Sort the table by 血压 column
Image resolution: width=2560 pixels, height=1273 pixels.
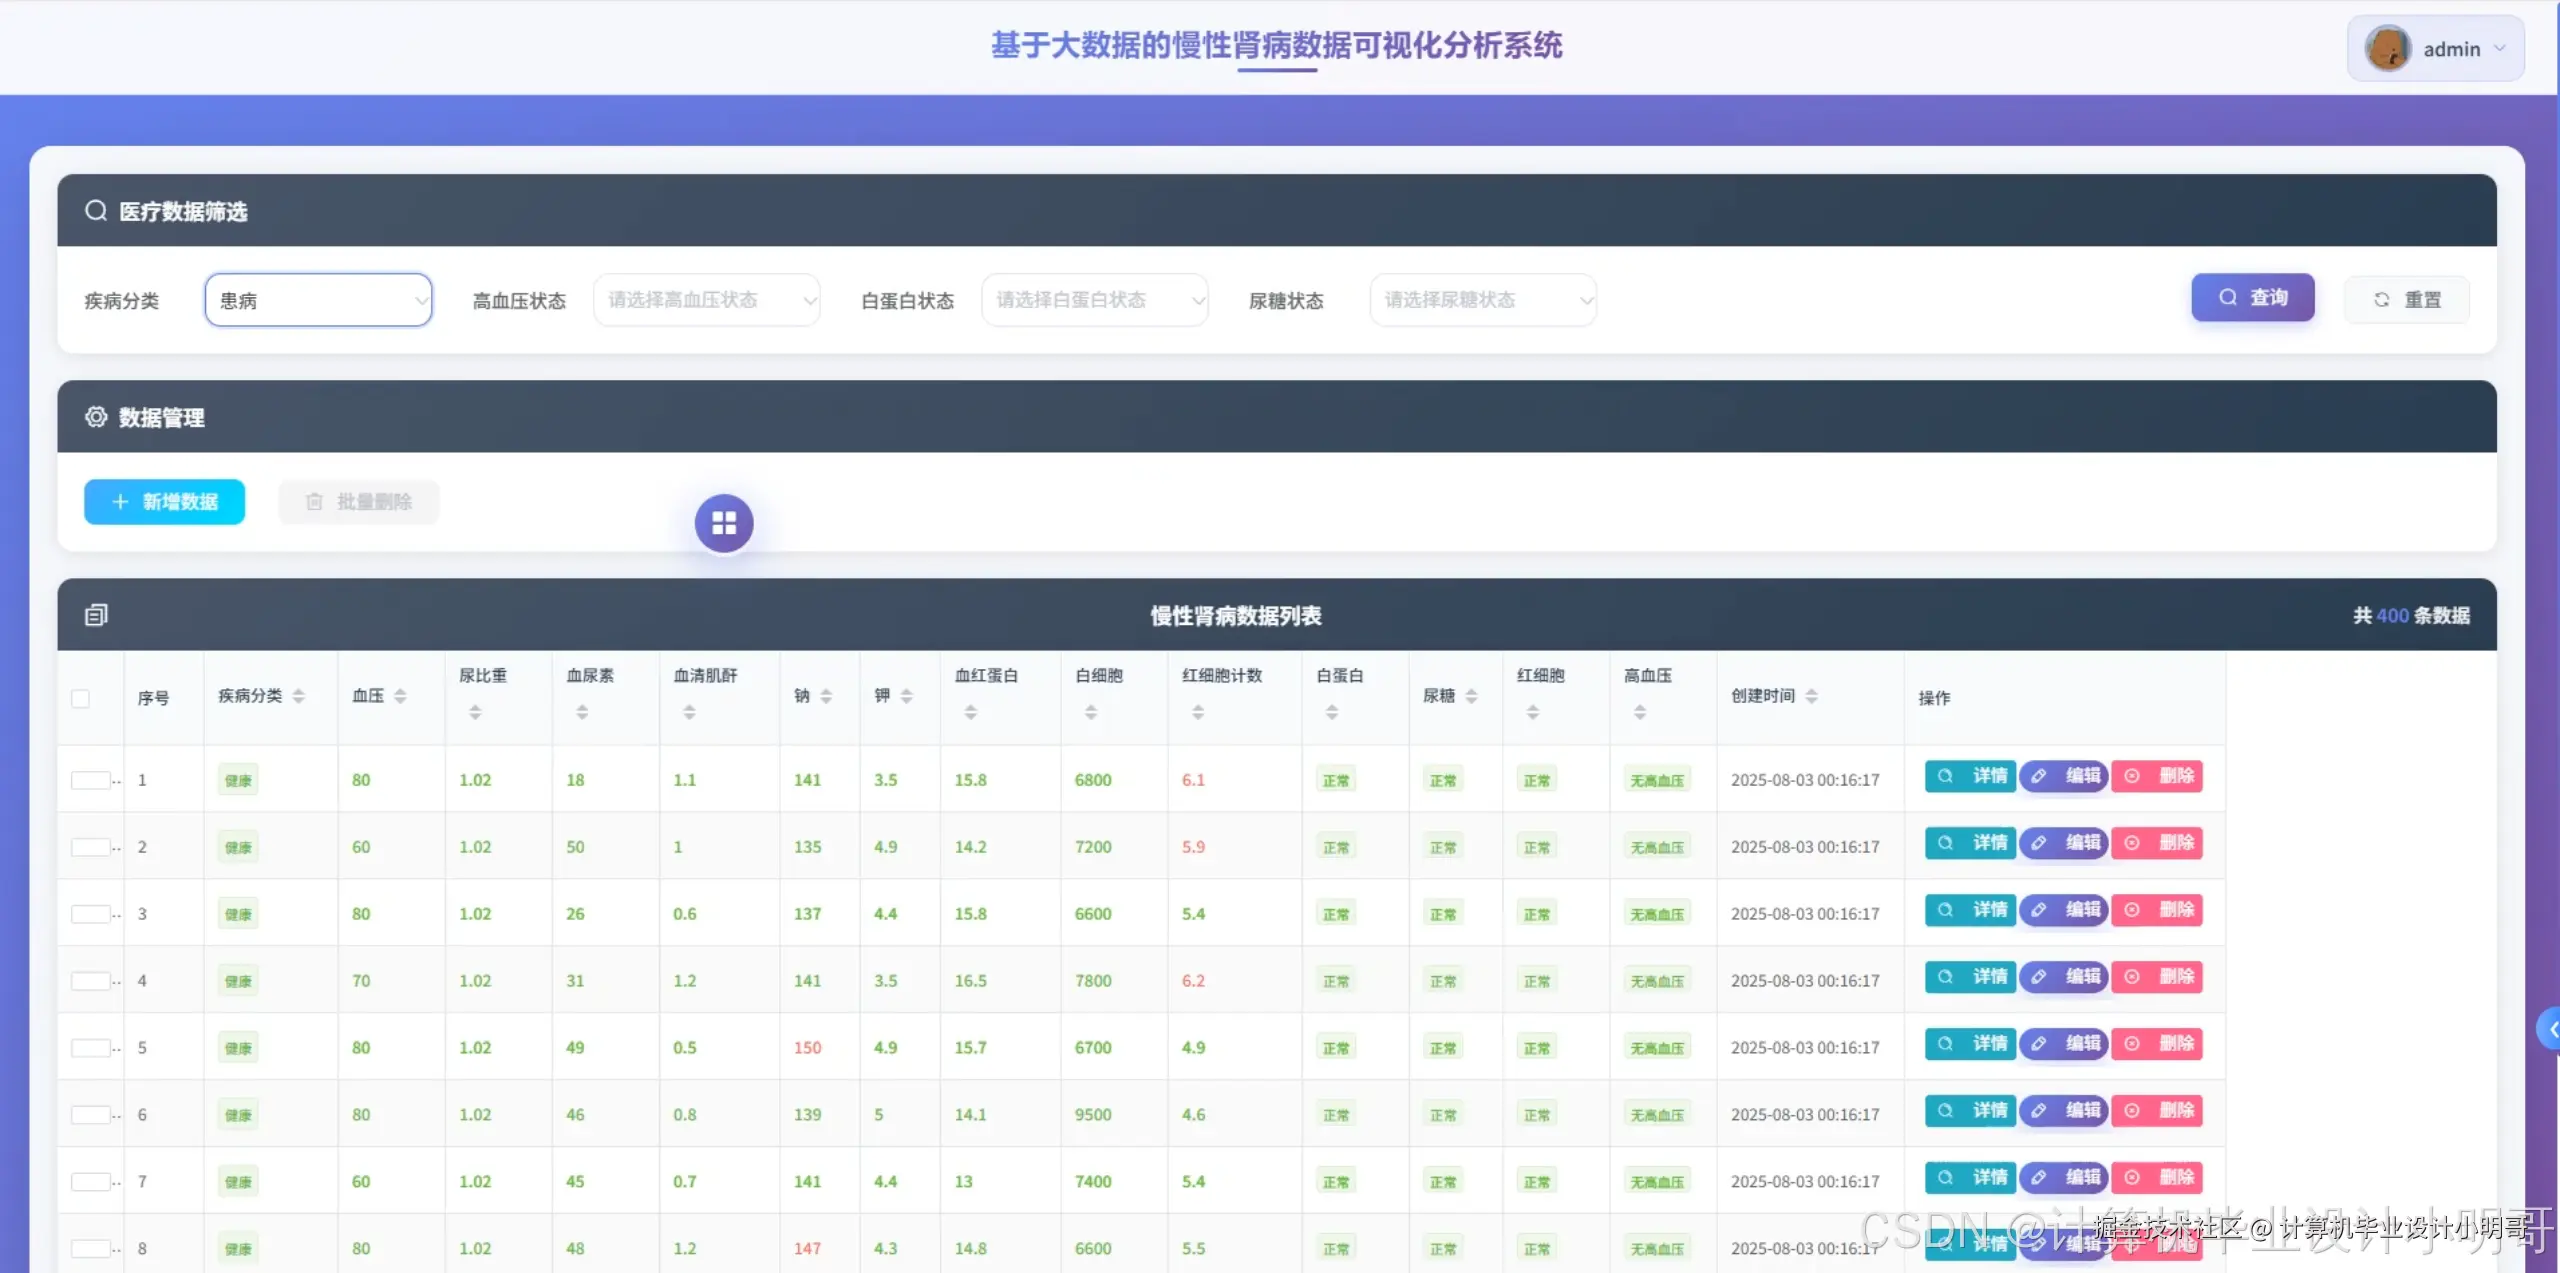[x=398, y=695]
